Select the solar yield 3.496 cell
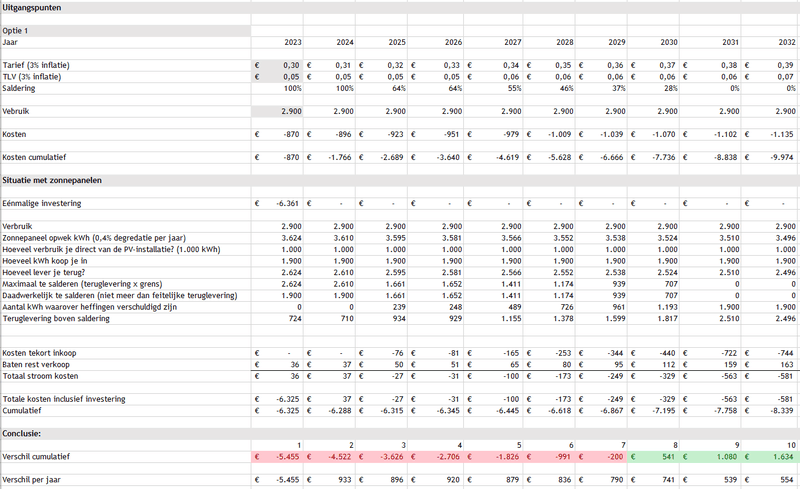The height and width of the screenshot is (489, 800). tap(770, 238)
